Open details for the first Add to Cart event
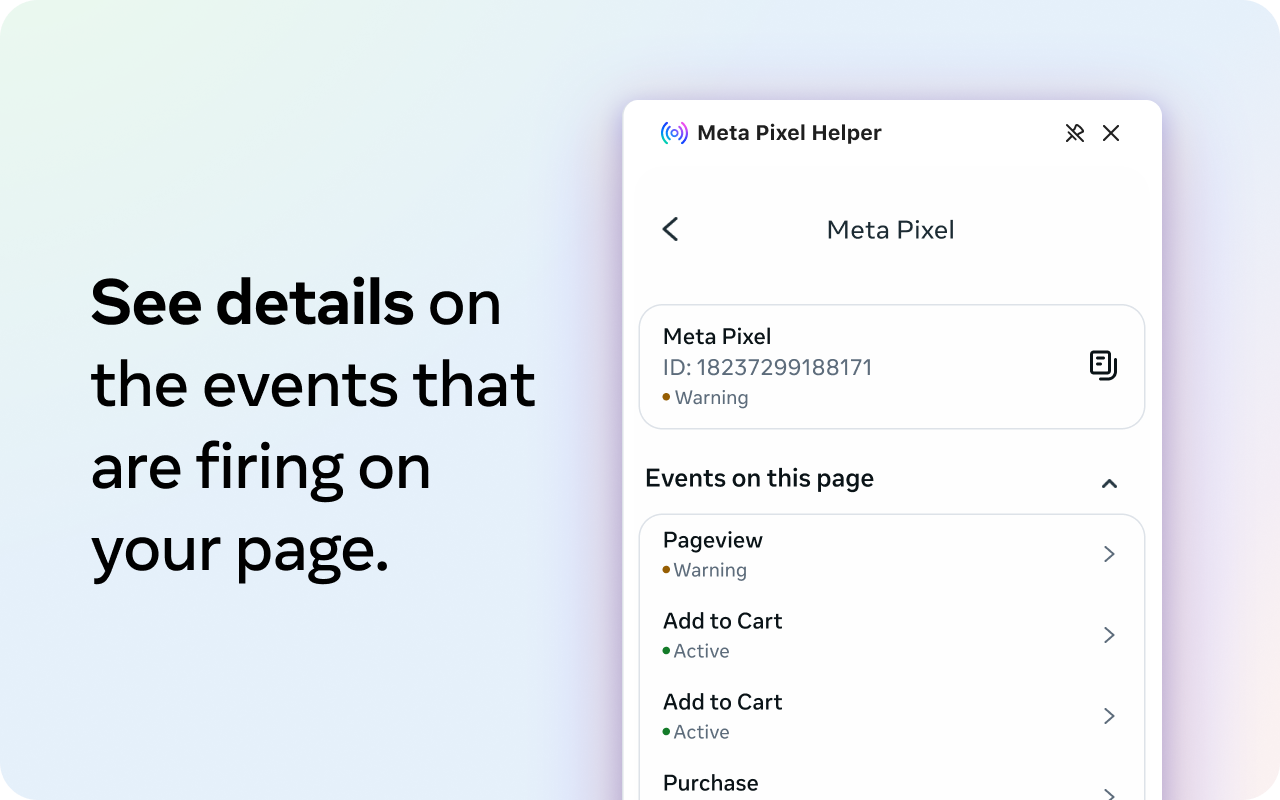The image size is (1280, 800). (1109, 635)
